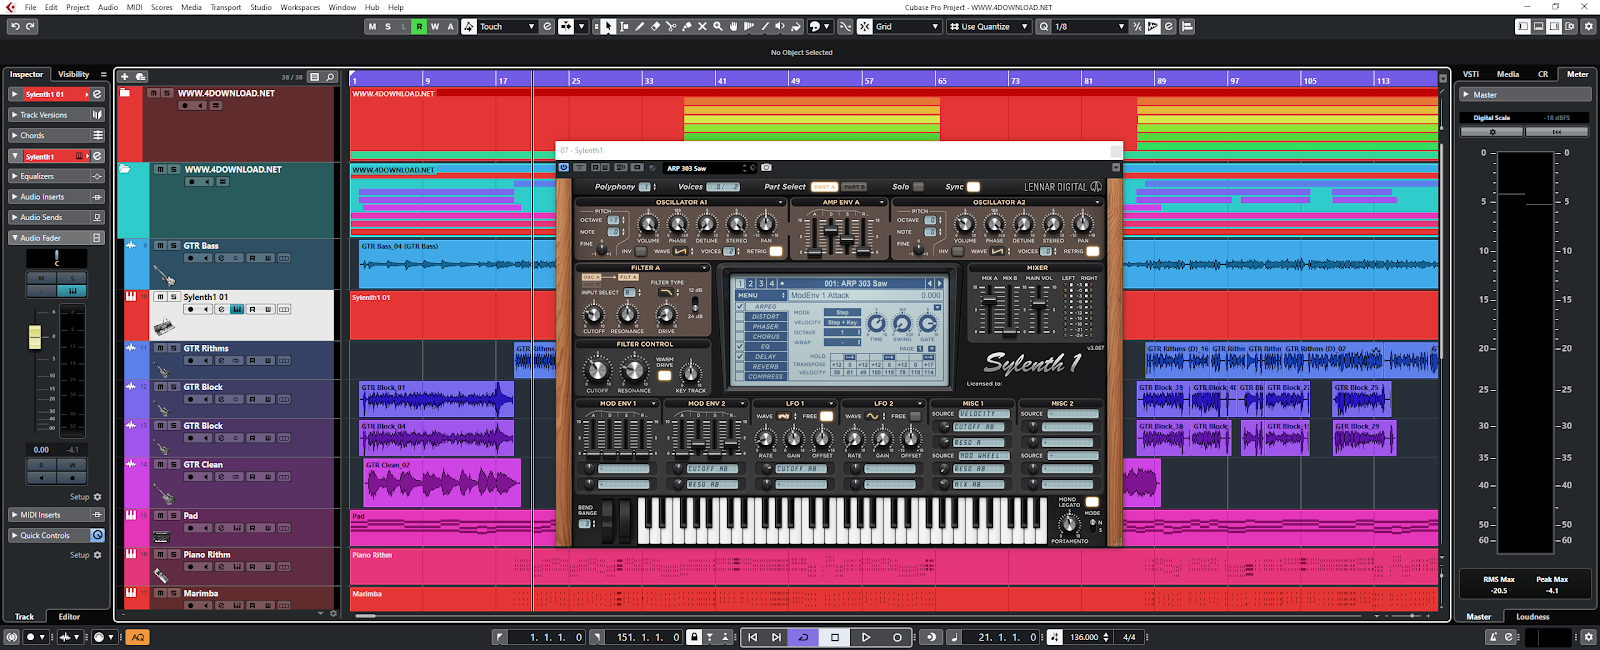The image size is (1600, 650).
Task: Solo the GTR Rithms track
Action: 173,348
